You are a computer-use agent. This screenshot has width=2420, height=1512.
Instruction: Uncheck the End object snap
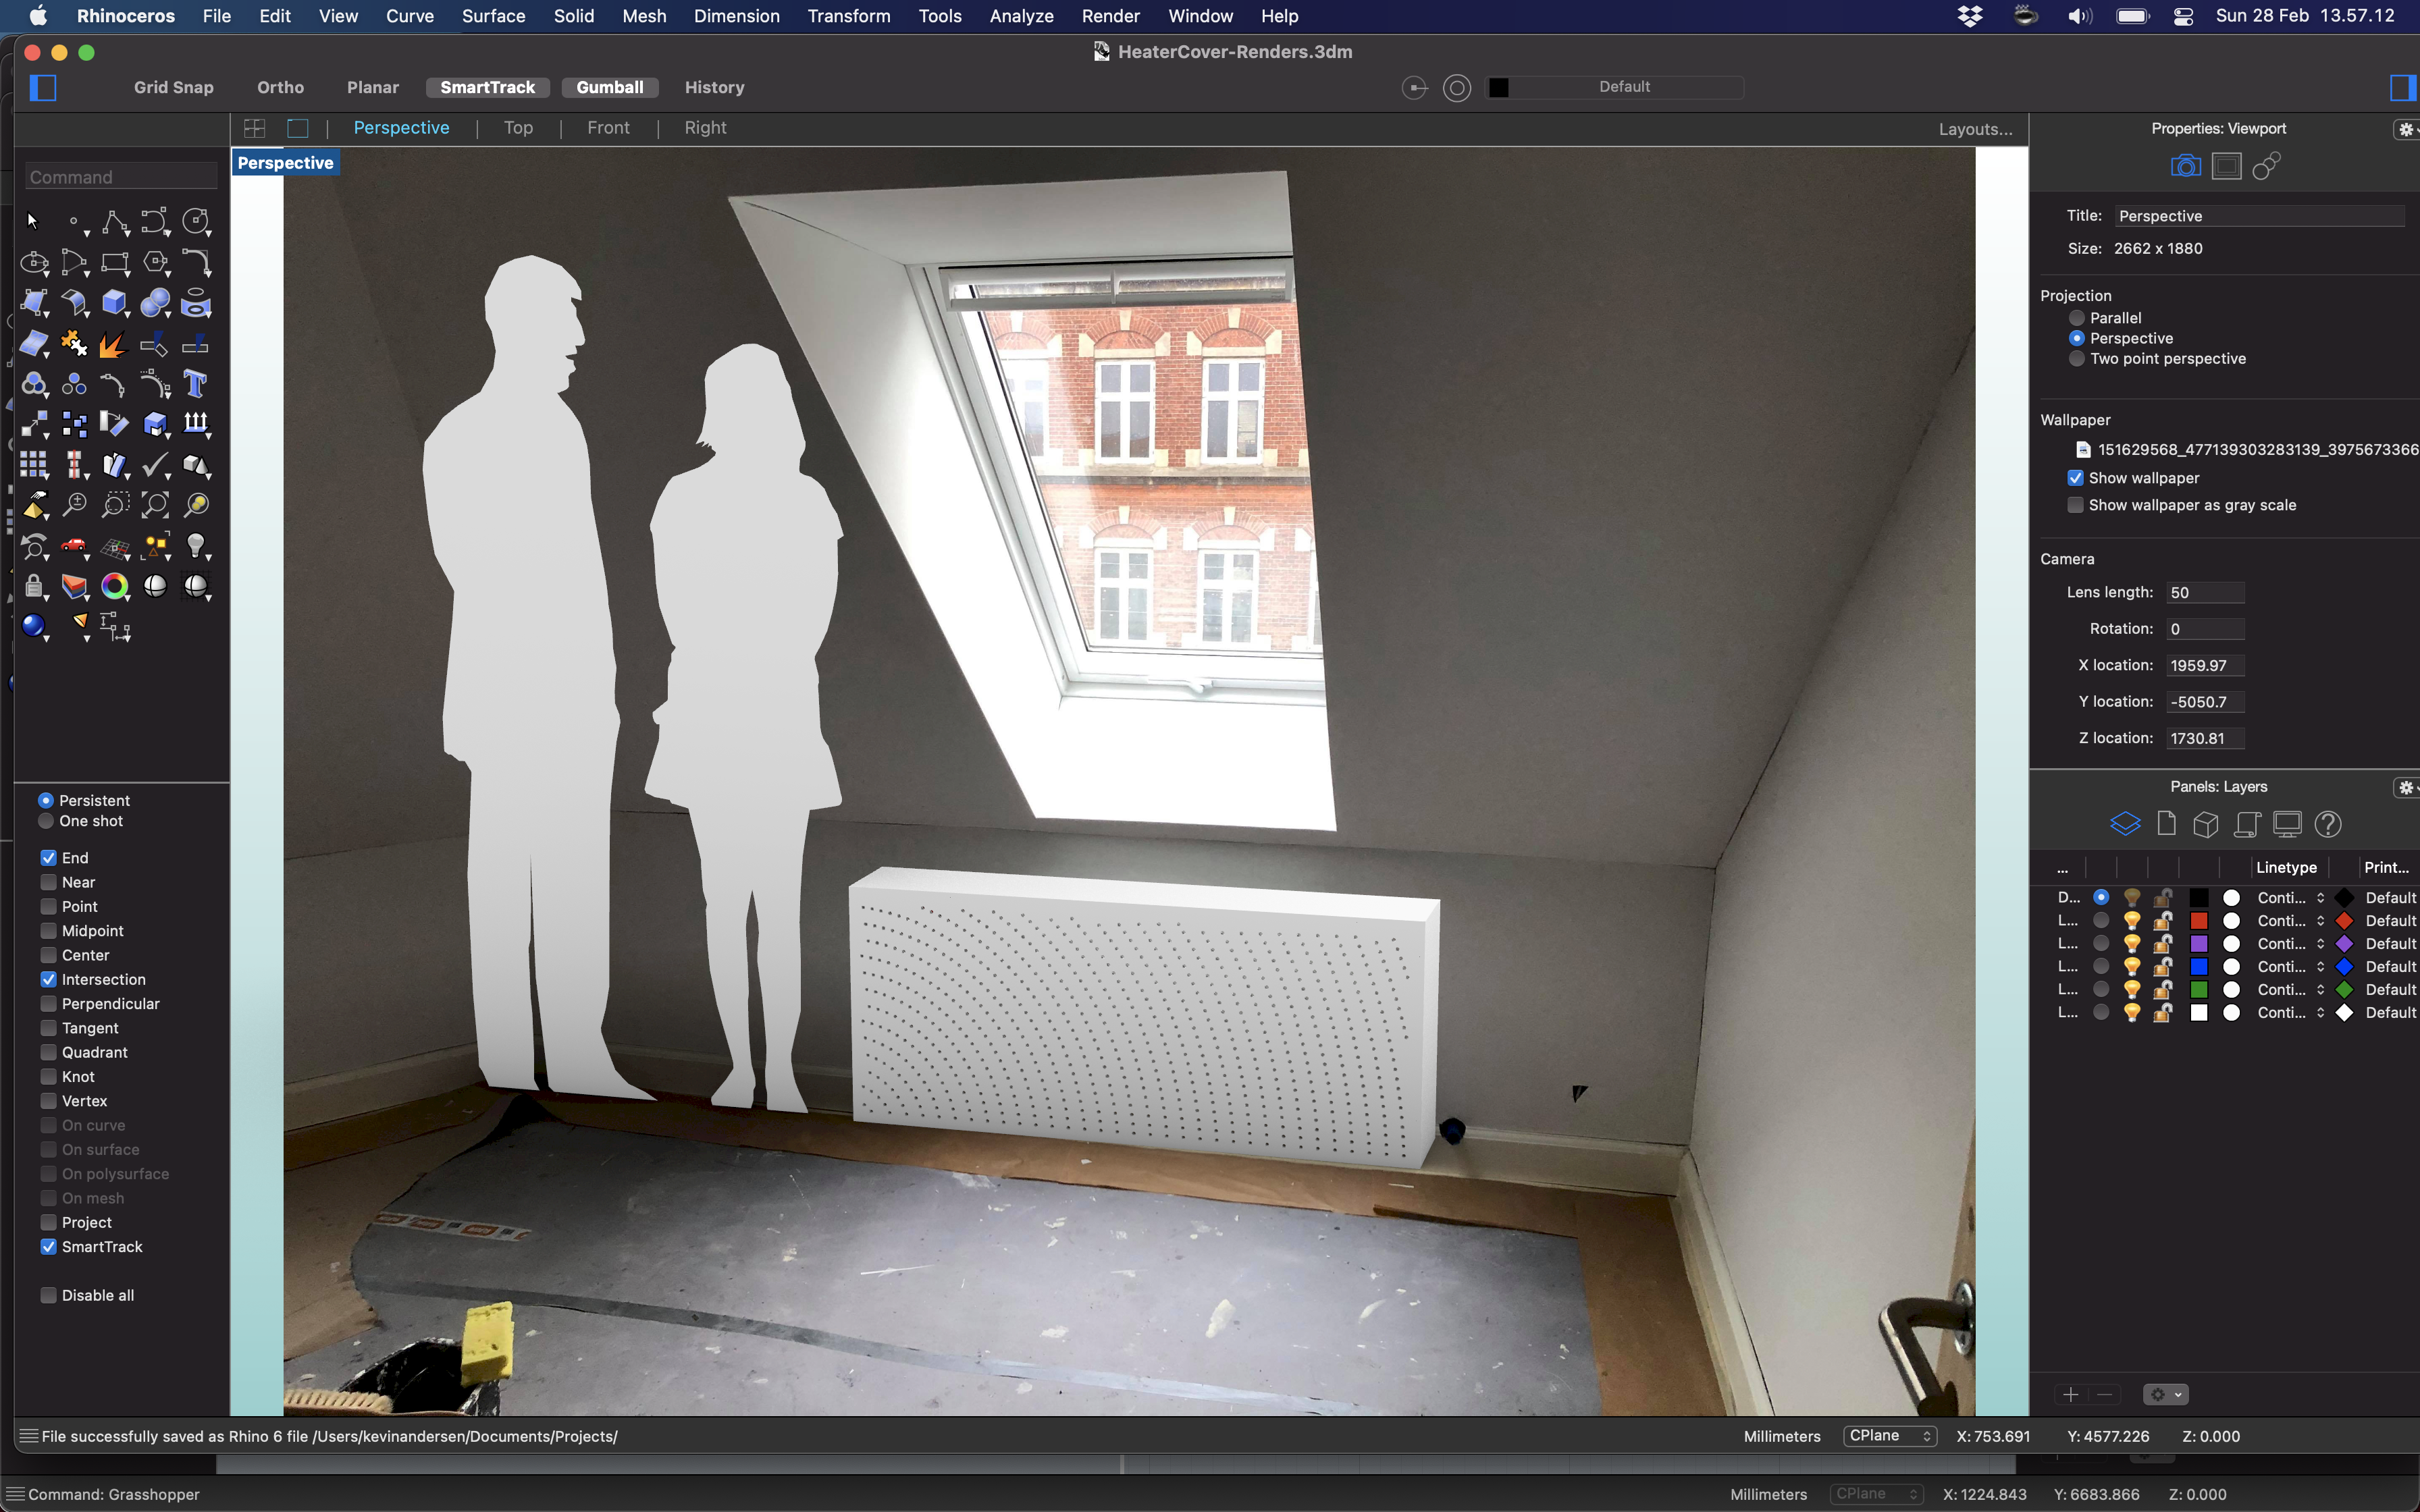point(48,858)
